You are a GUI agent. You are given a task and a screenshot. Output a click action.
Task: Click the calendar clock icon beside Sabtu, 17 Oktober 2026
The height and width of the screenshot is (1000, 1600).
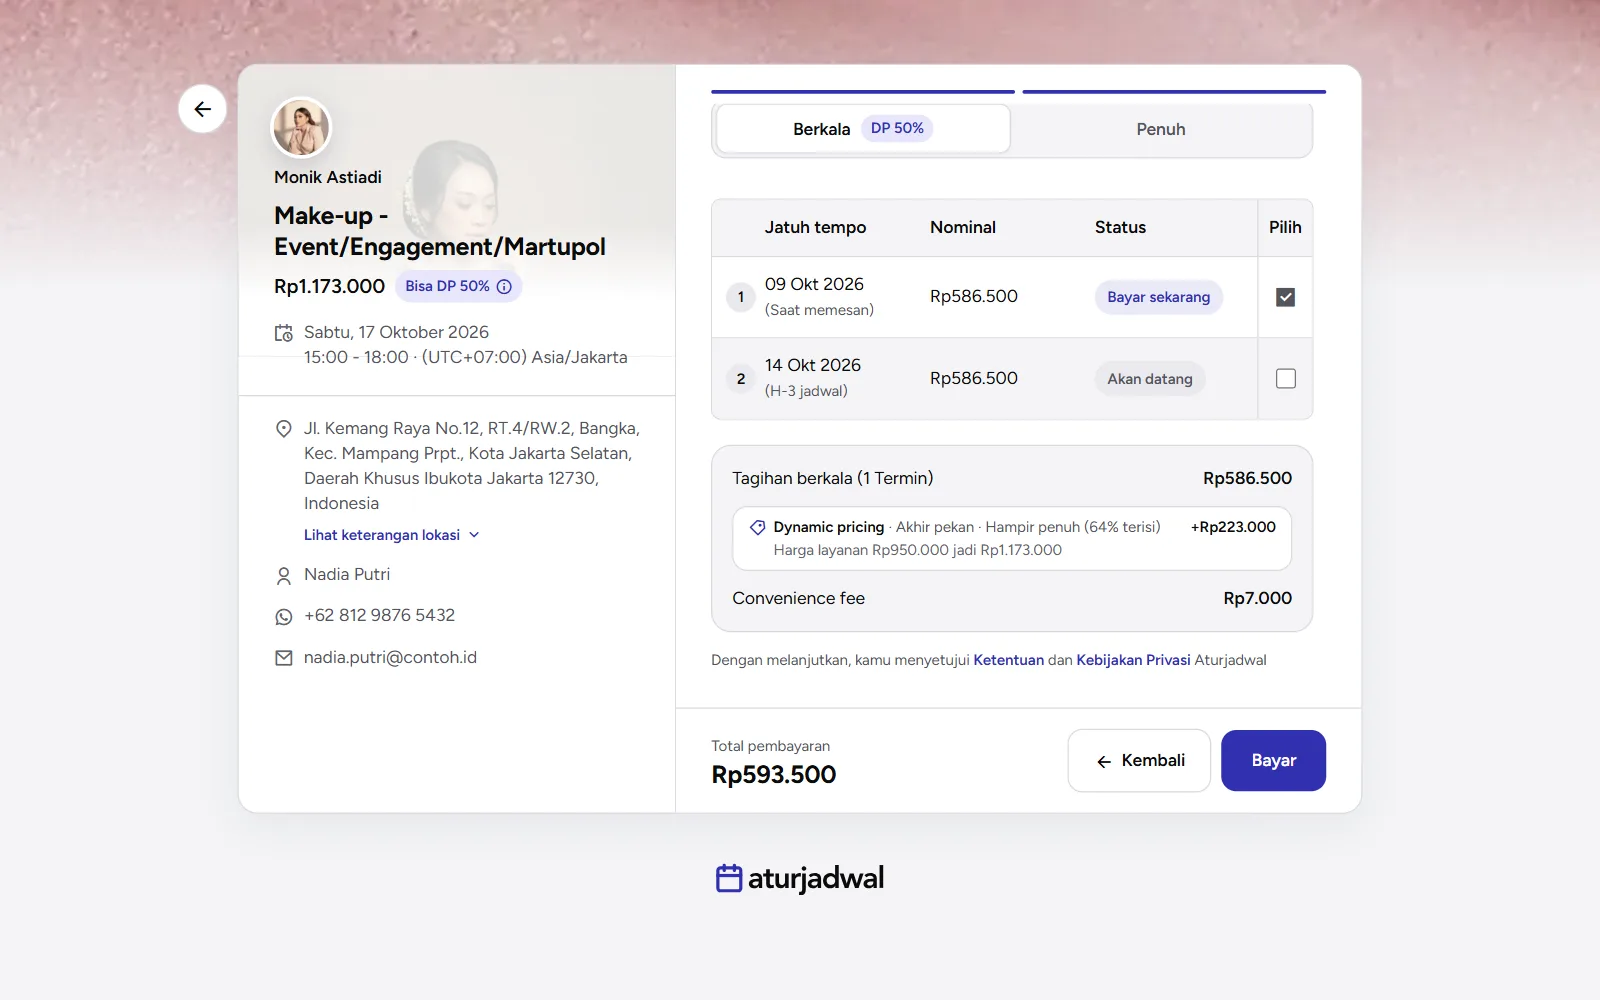[x=284, y=333]
